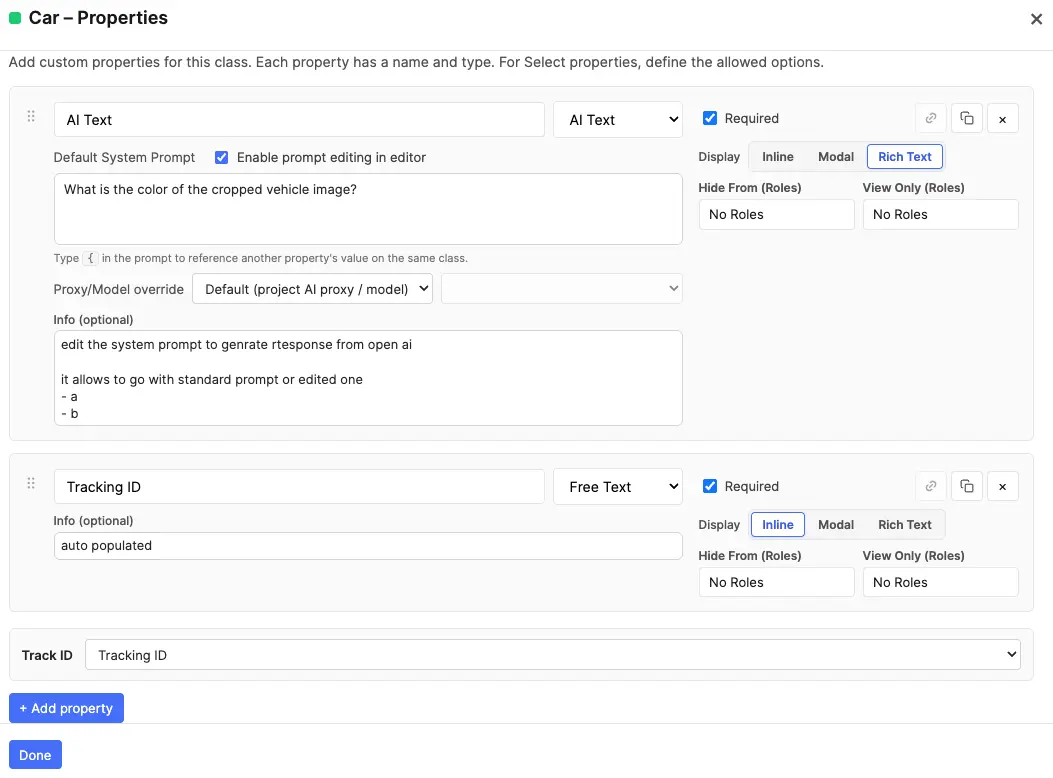This screenshot has height=778, width=1053.
Task: Click the Done button
Action: click(35, 755)
